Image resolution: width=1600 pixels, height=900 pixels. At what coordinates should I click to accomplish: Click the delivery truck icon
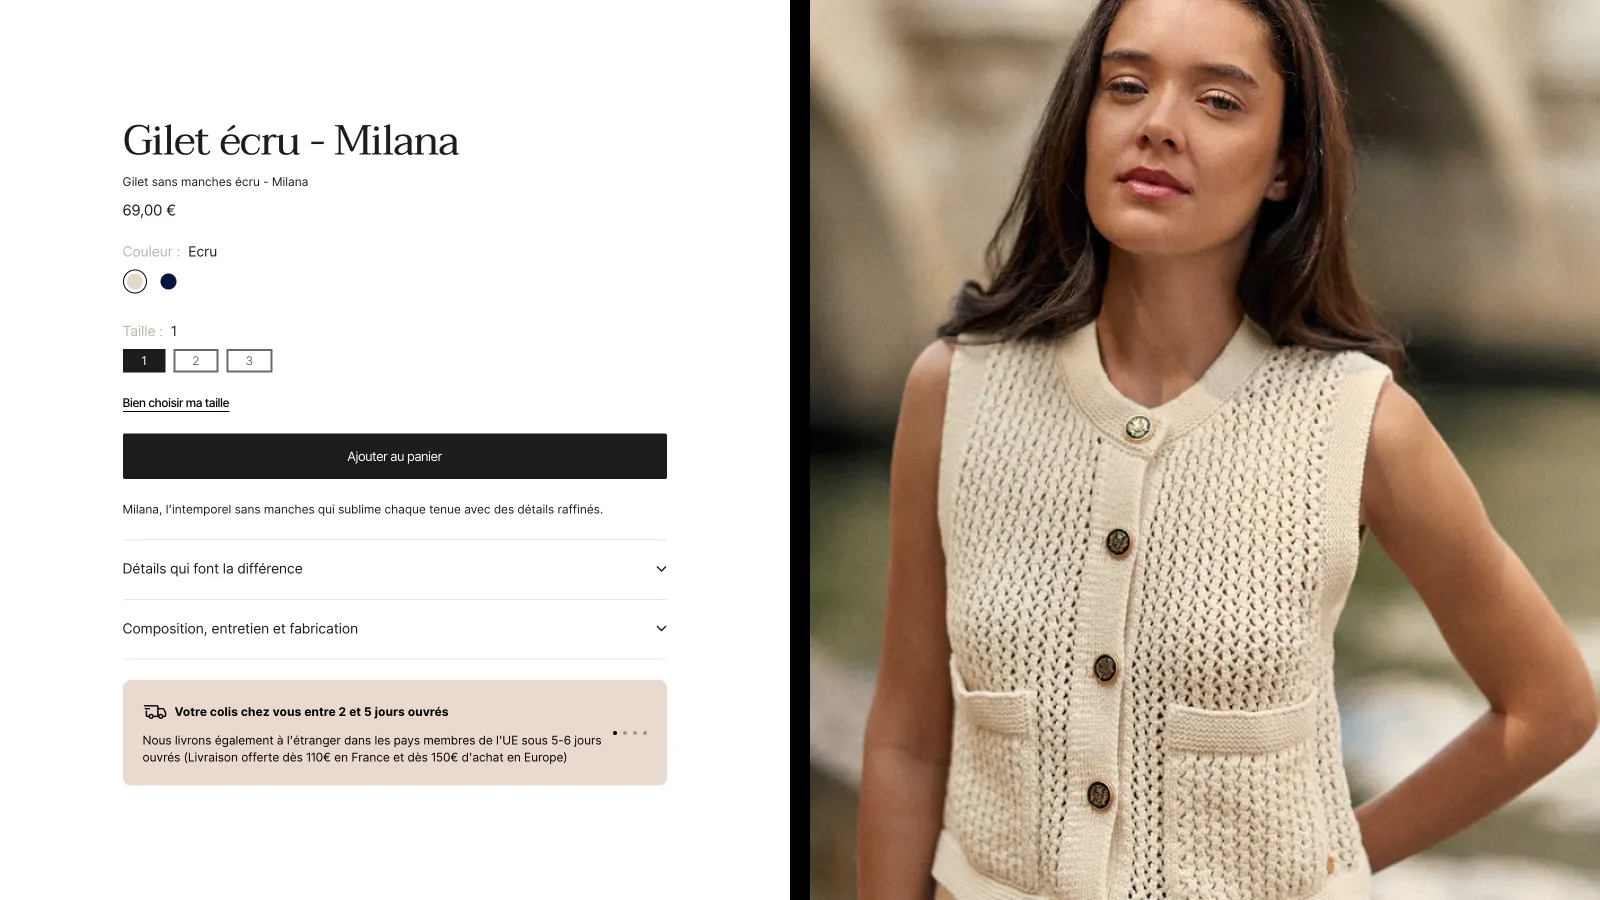point(155,712)
